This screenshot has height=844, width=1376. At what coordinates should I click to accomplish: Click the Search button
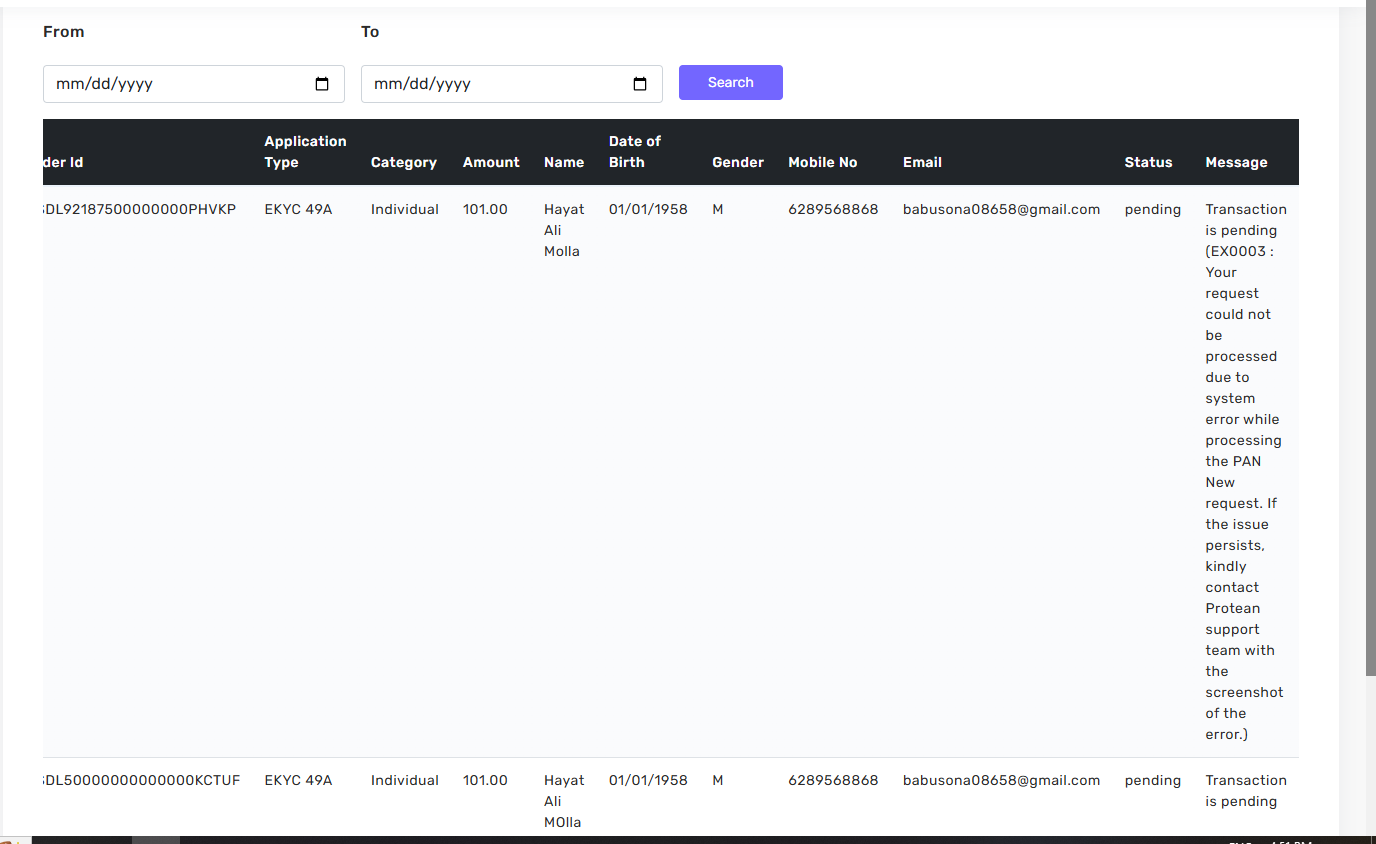730,82
